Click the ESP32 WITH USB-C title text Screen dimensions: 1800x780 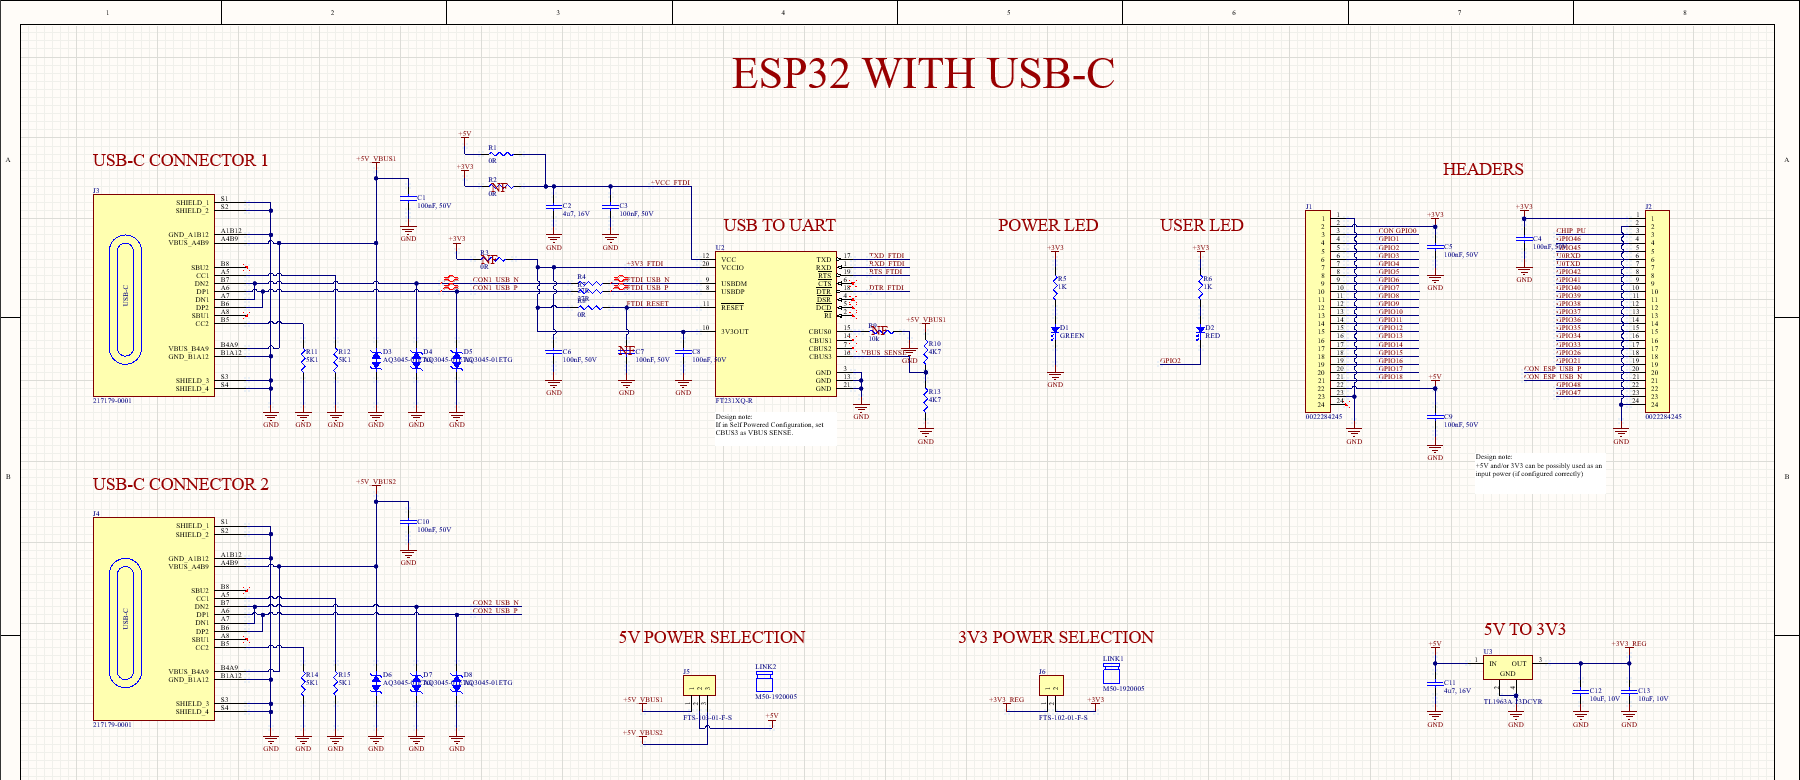[922, 74]
